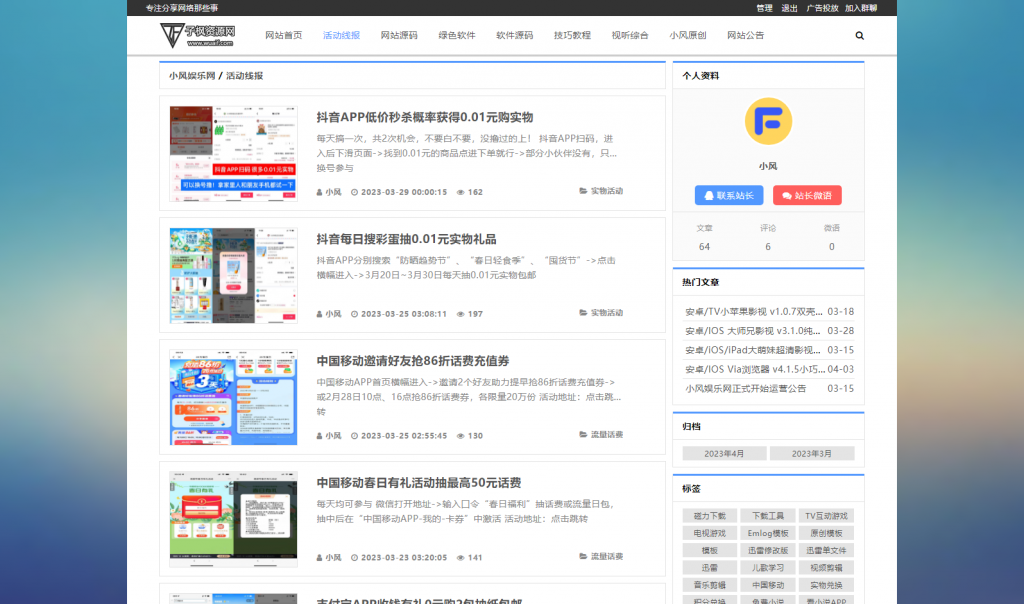The image size is (1024, 604).
Task: Click the eye icon showing 162 views
Action: 460,192
